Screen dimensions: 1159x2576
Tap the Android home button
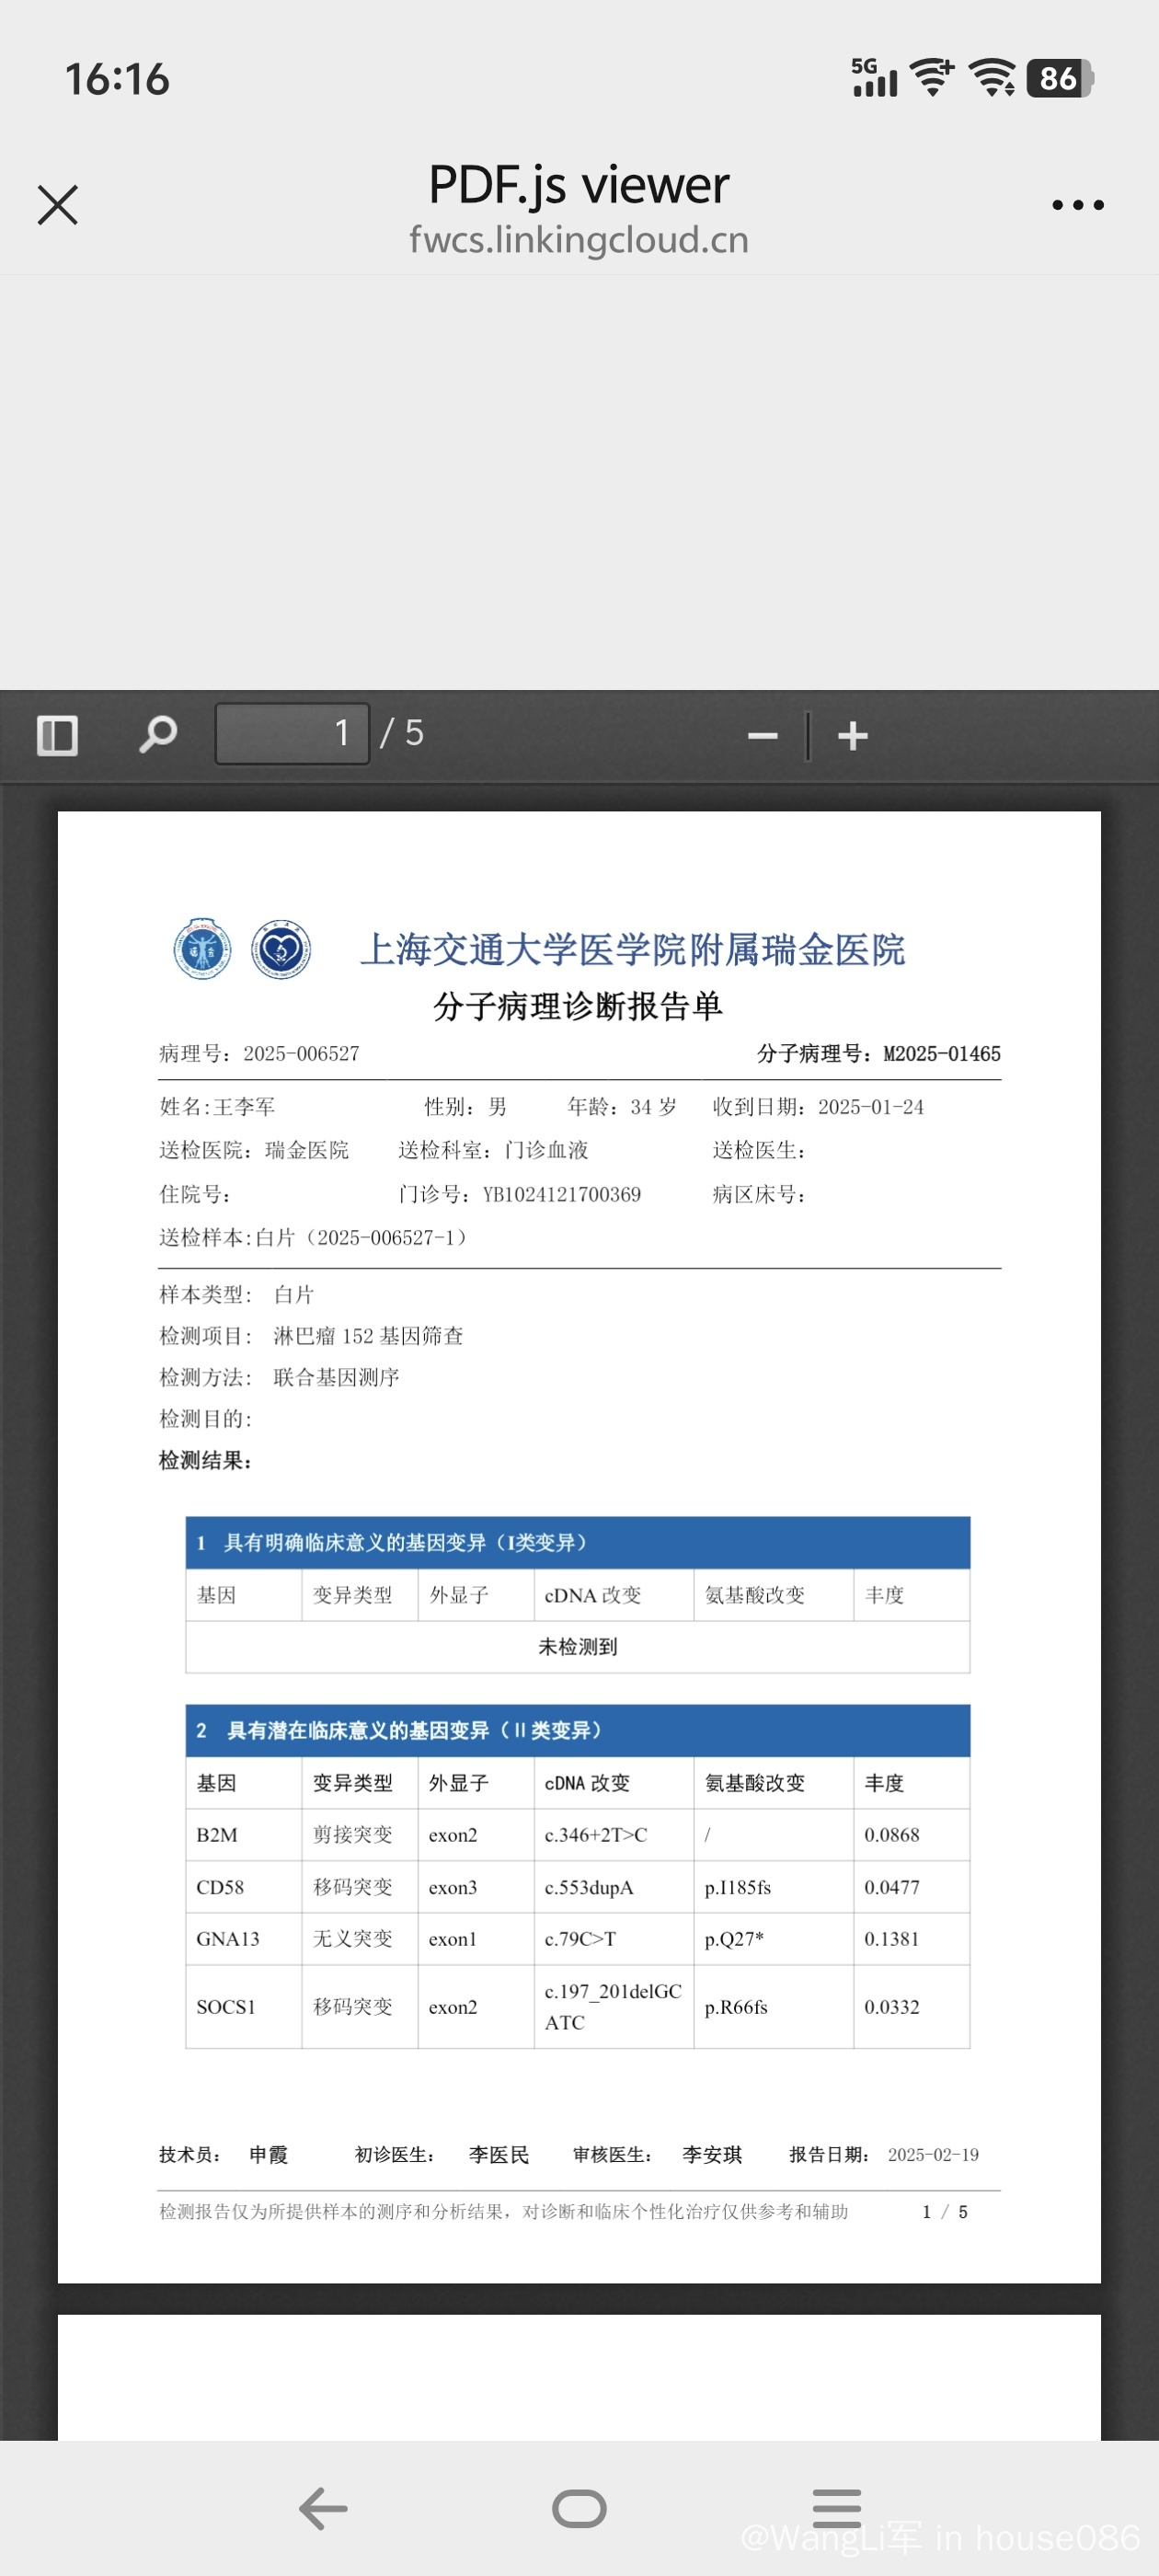579,2508
